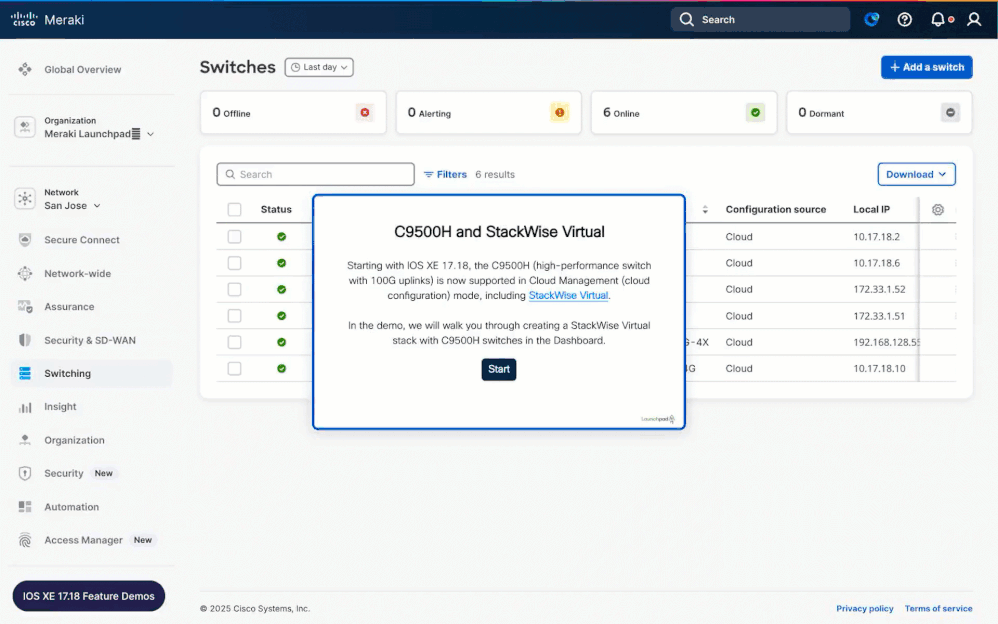Click the Automation sidebar icon

click(x=25, y=507)
